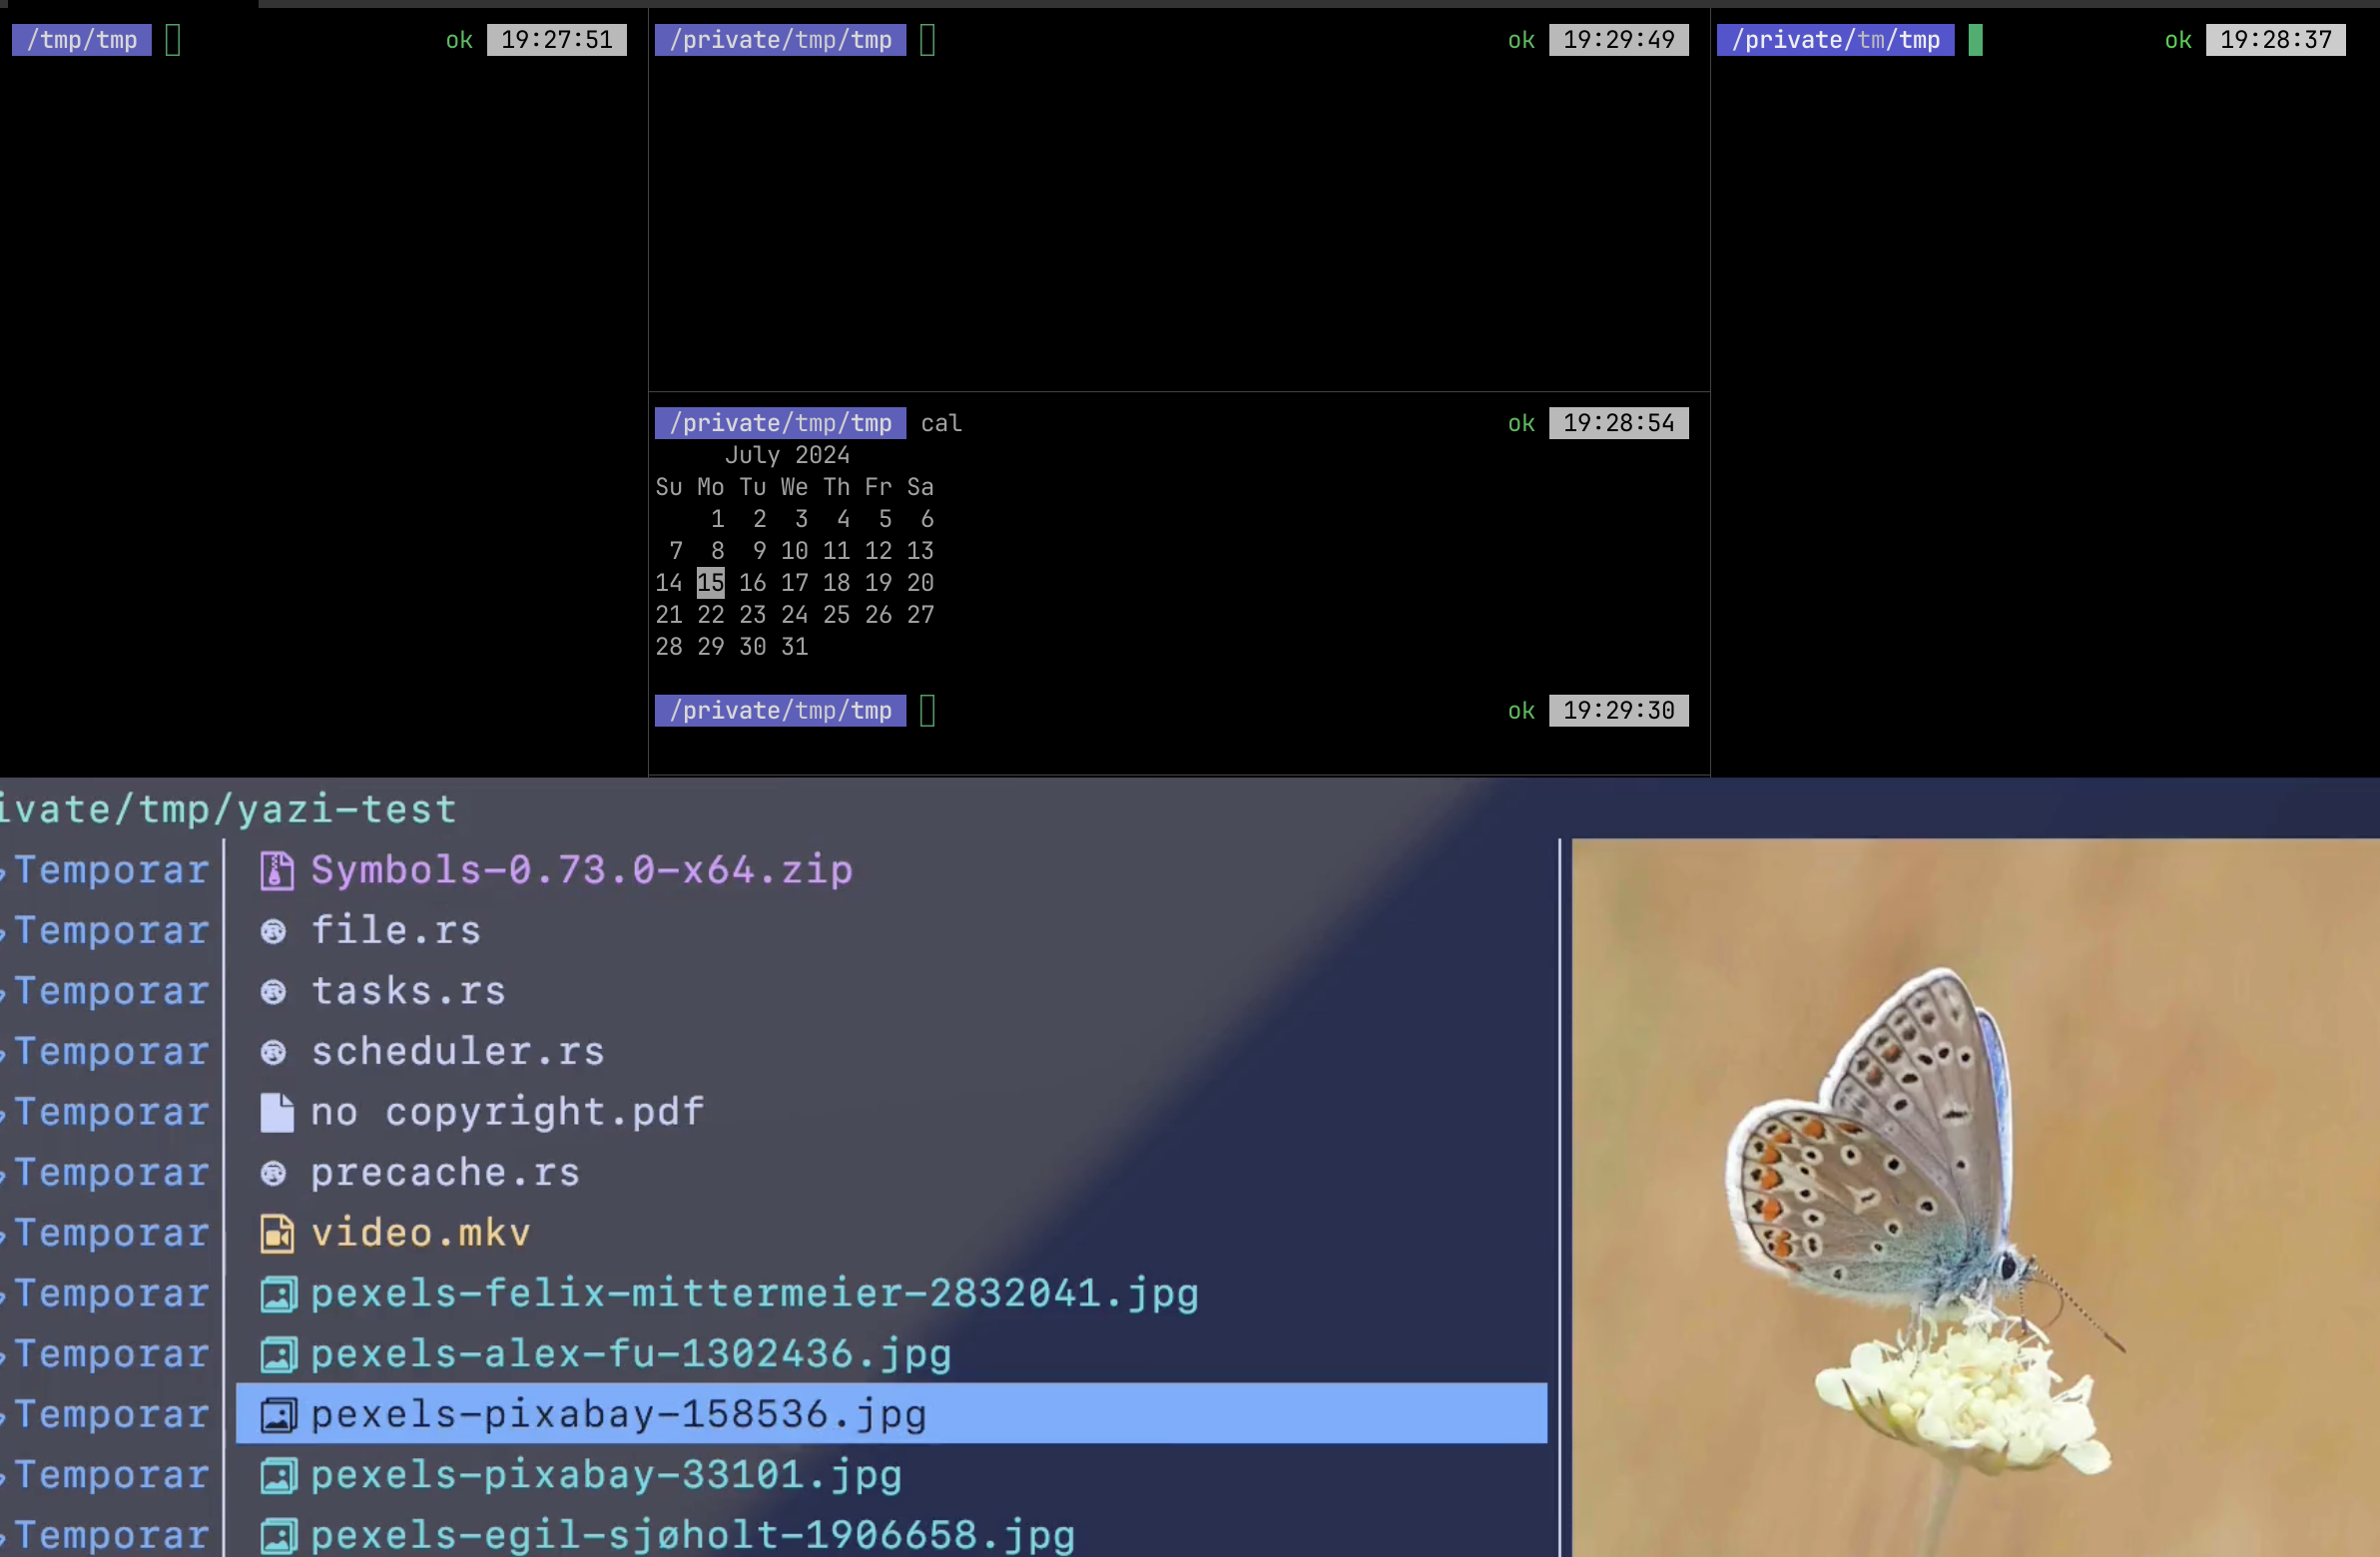Click the 19:28:54 timestamp beside cal

tap(1618, 423)
